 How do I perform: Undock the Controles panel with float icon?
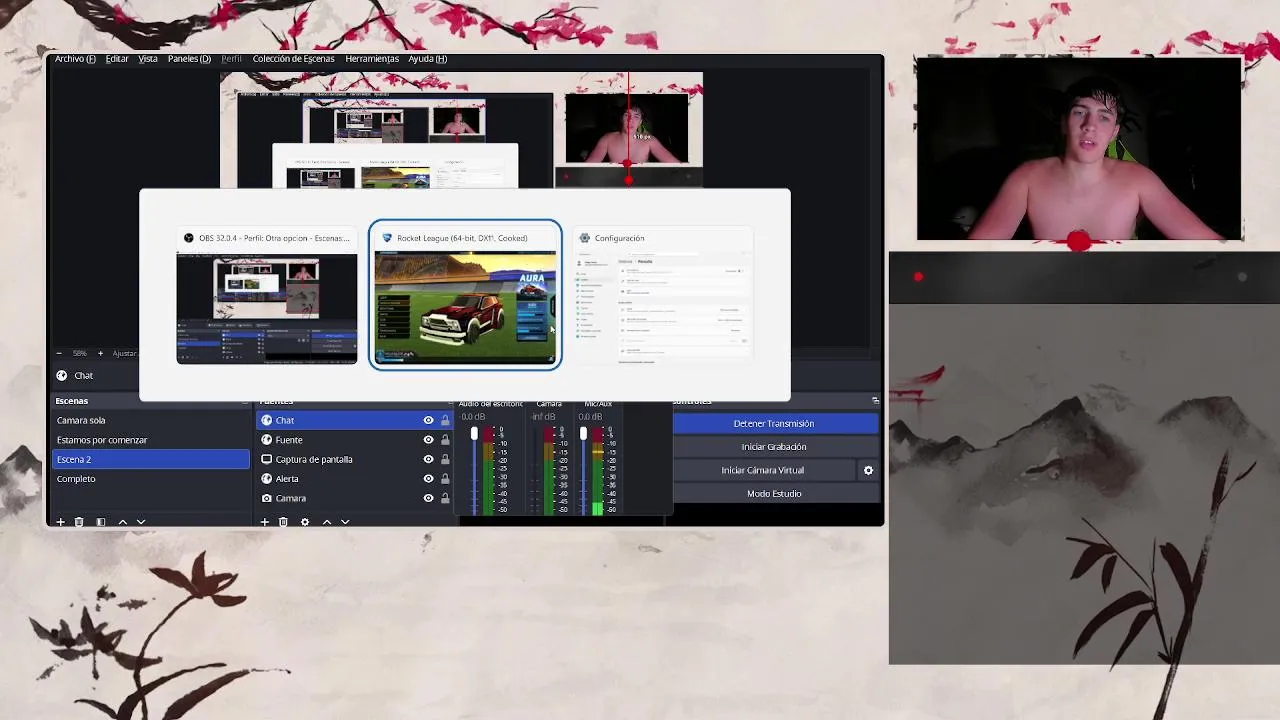pyautogui.click(x=875, y=401)
